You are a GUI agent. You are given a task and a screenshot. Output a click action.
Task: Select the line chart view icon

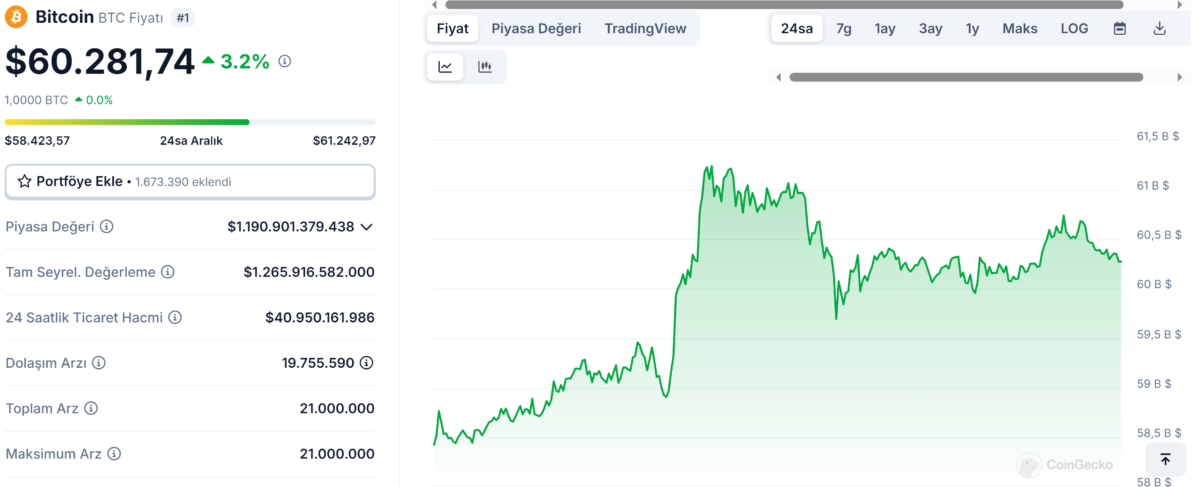pos(445,67)
